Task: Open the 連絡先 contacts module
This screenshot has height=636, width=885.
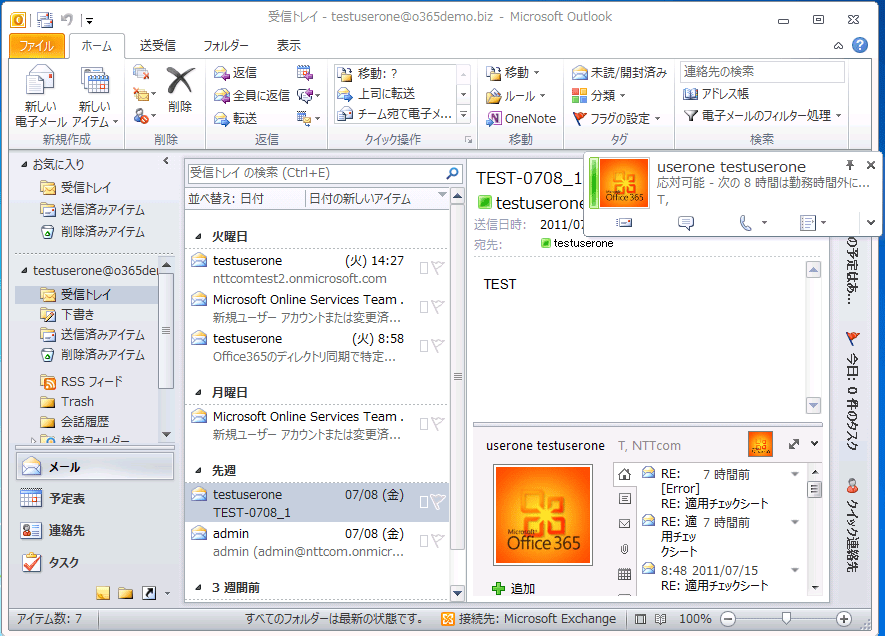Action: [95, 530]
